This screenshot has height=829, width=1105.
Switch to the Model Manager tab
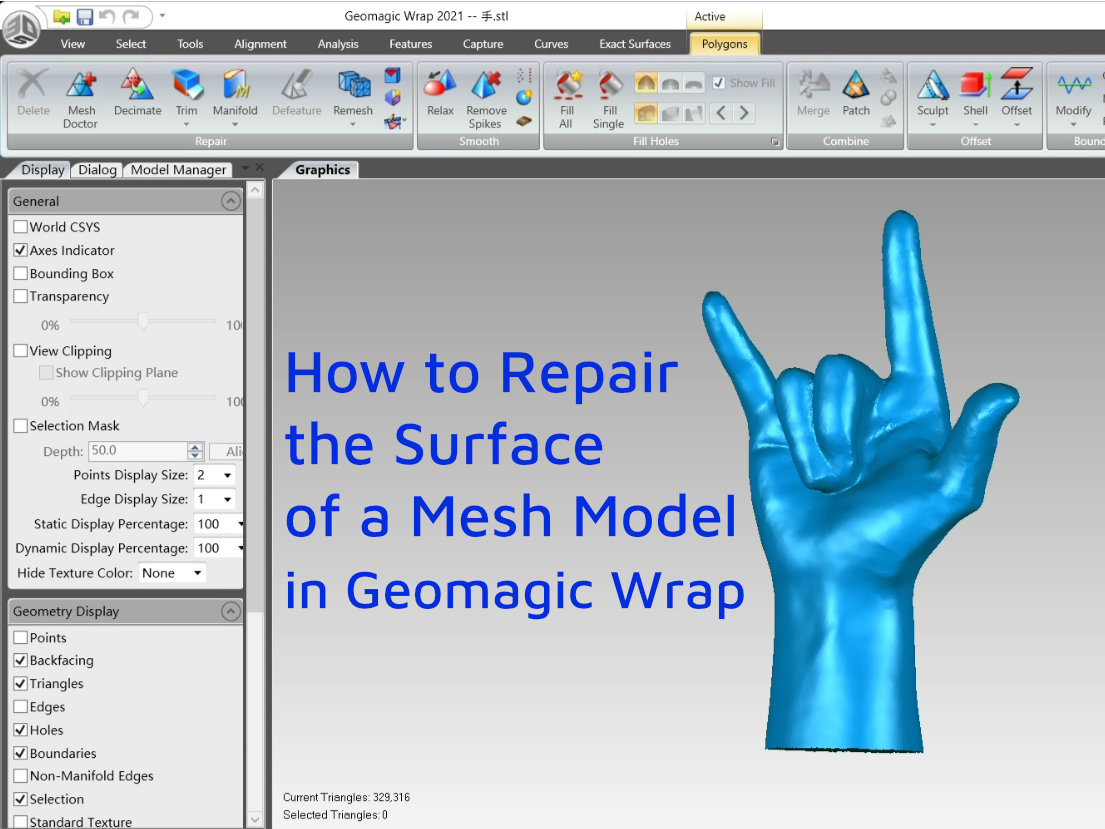178,170
